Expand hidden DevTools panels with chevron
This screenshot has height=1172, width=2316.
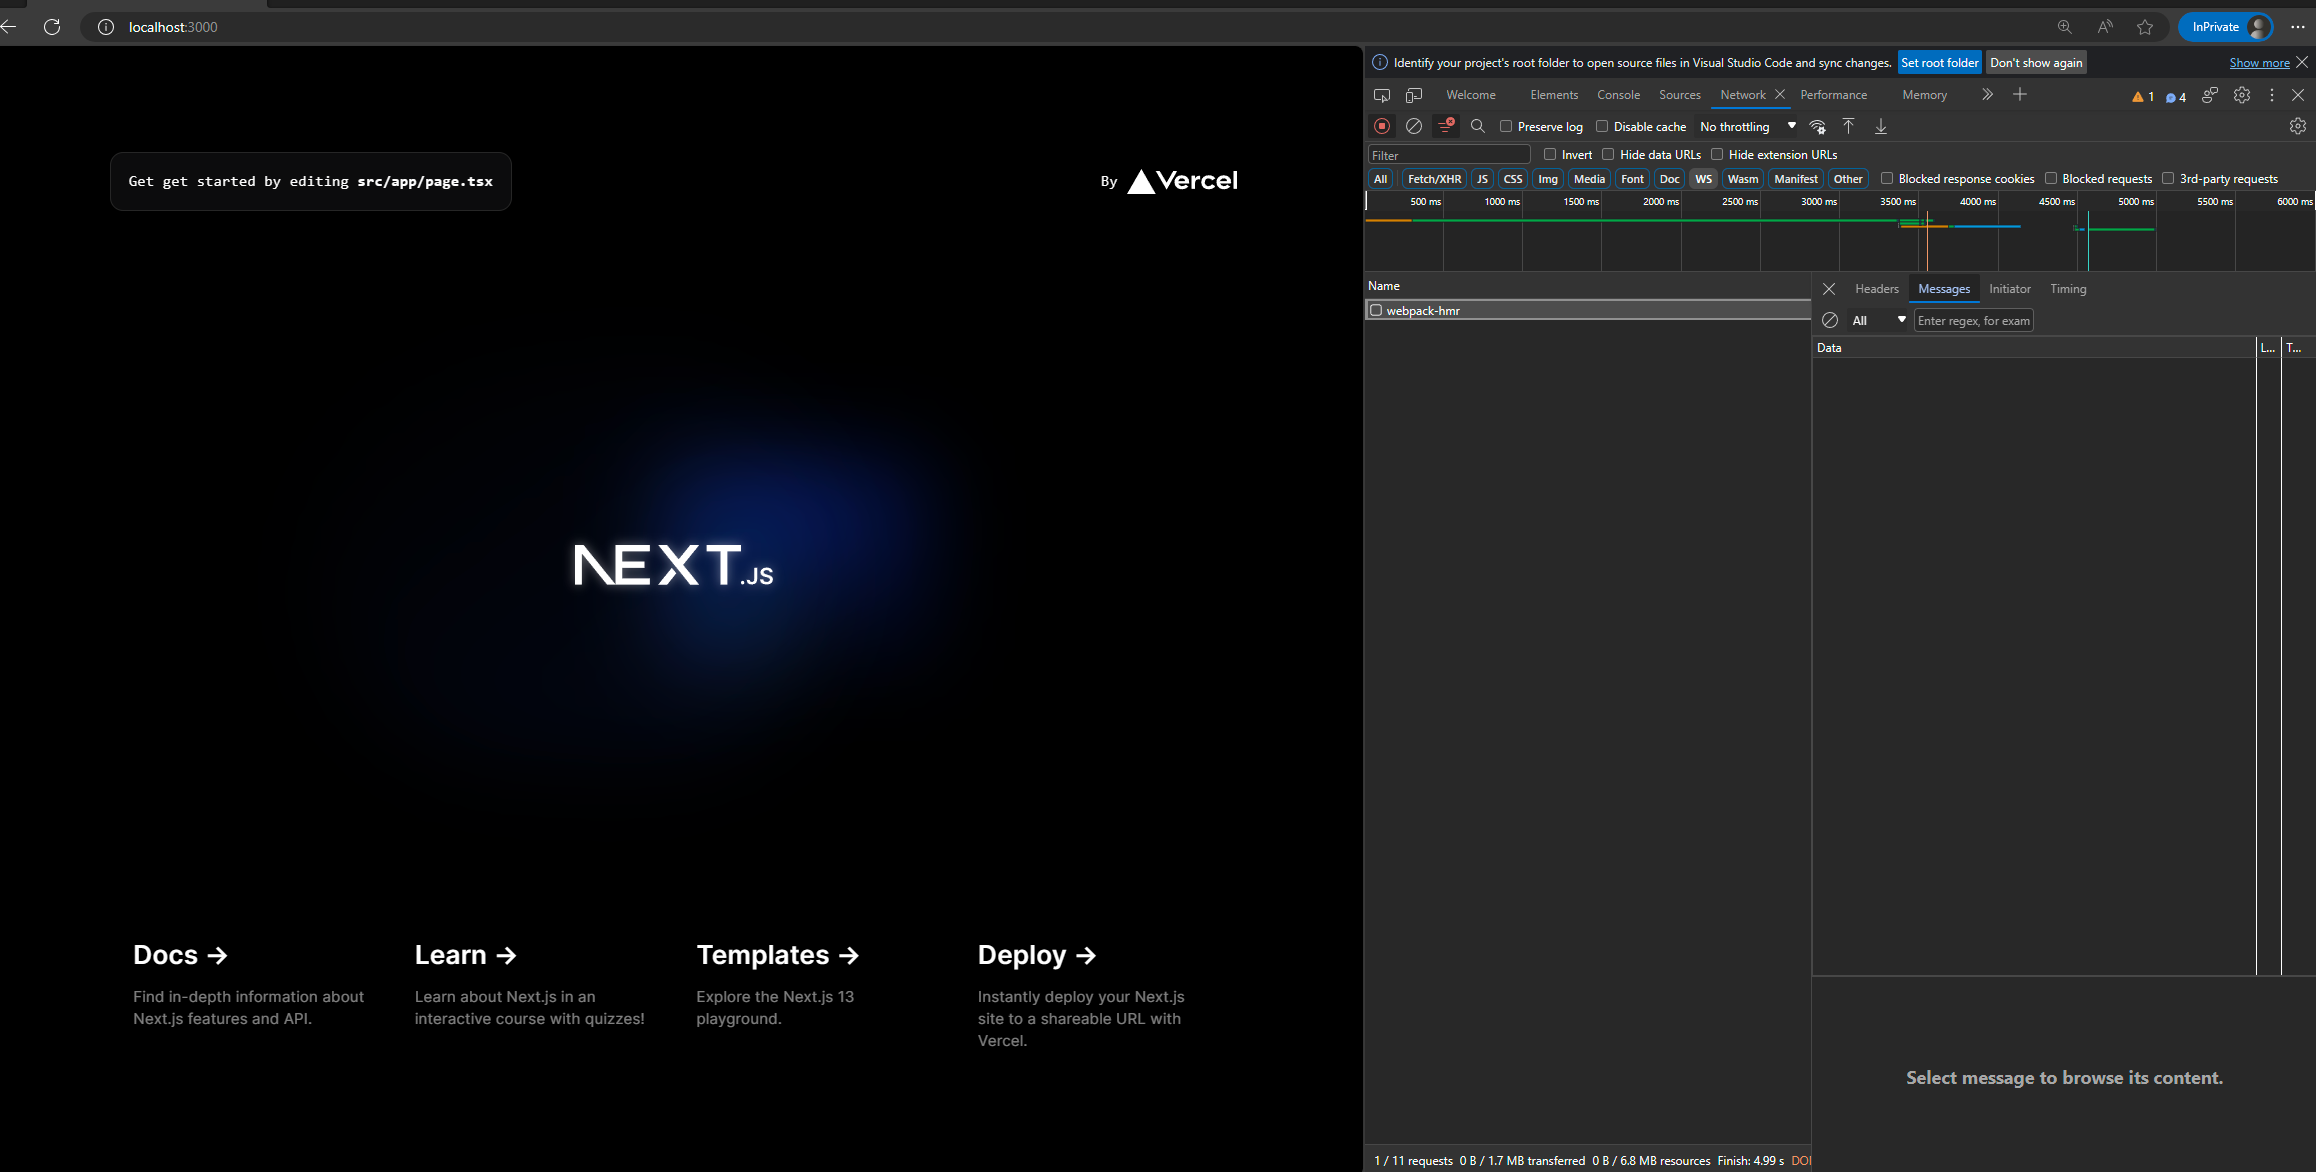pyautogui.click(x=1986, y=95)
